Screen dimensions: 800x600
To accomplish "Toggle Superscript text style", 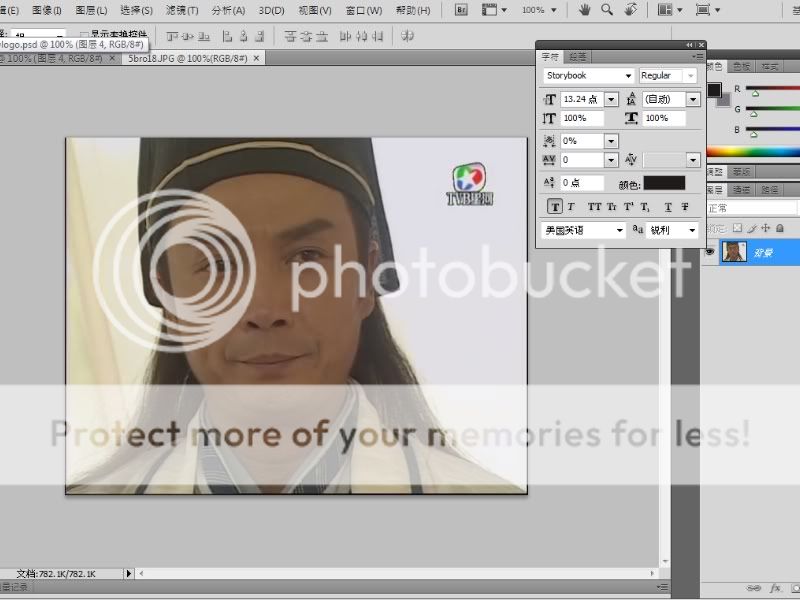I will (628, 207).
